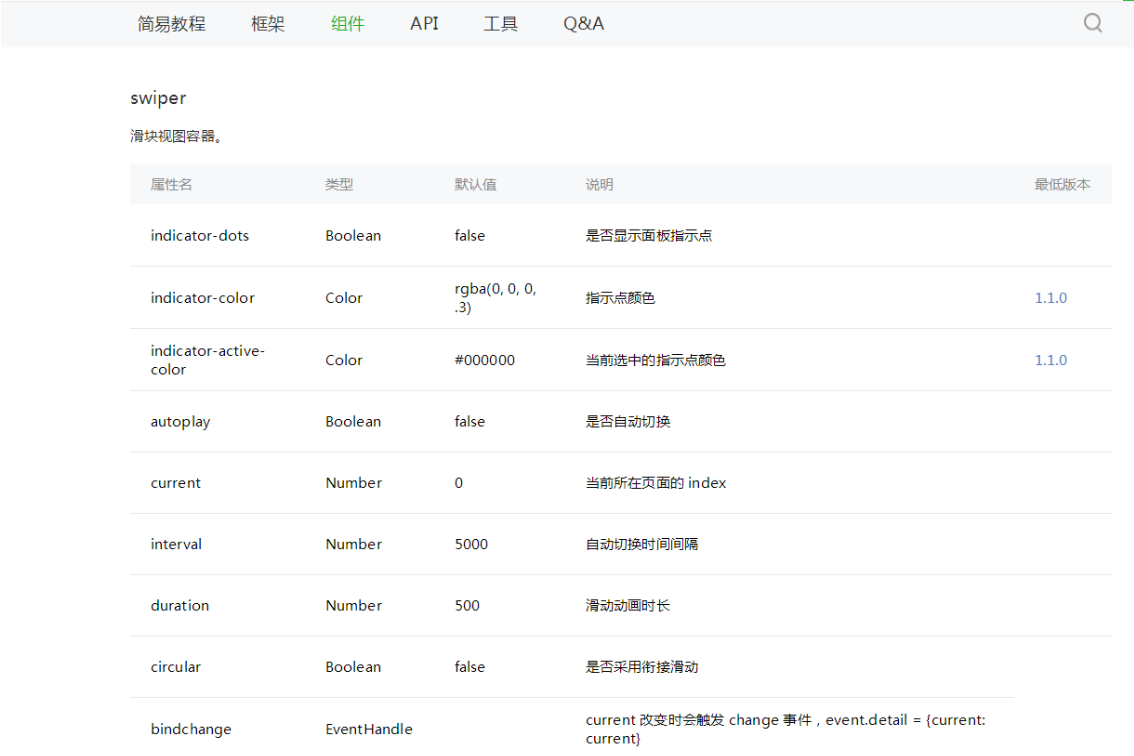Screen dimensions: 1134x756
Task: Click the 最低版本 column header
Action: (1062, 184)
